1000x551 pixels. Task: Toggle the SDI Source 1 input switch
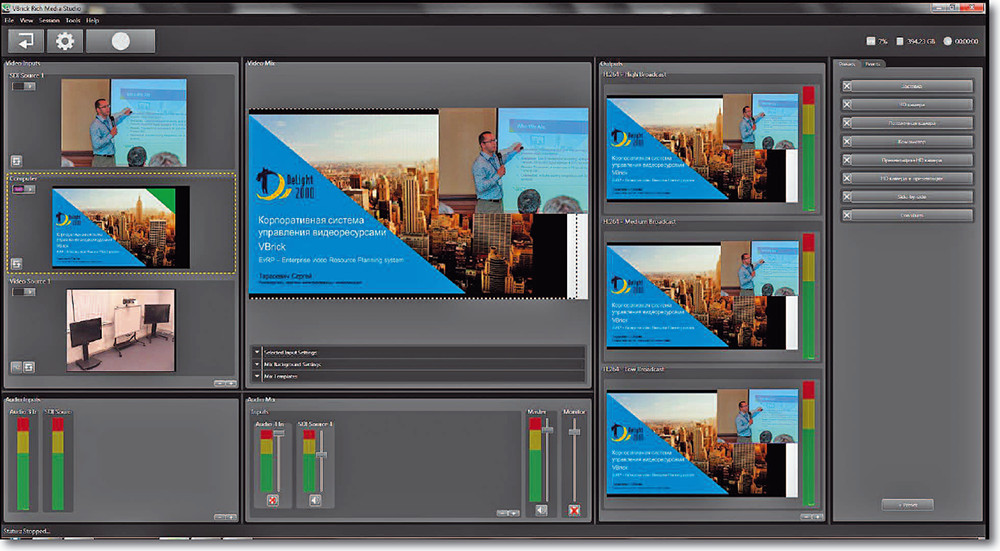23,87
